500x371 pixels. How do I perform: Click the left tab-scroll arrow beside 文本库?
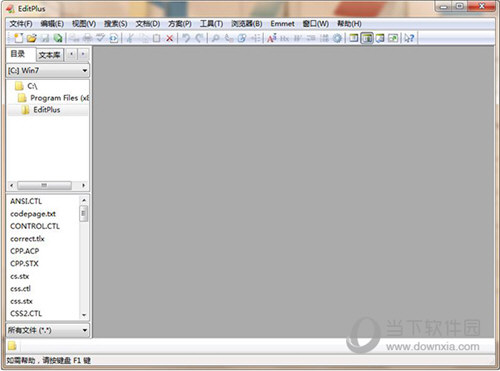71,54
